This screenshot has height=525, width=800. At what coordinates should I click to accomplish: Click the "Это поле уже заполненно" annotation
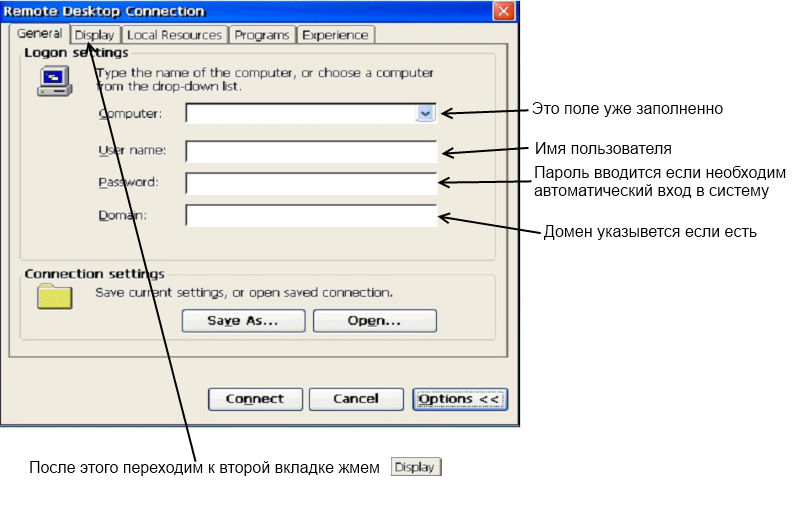point(627,109)
